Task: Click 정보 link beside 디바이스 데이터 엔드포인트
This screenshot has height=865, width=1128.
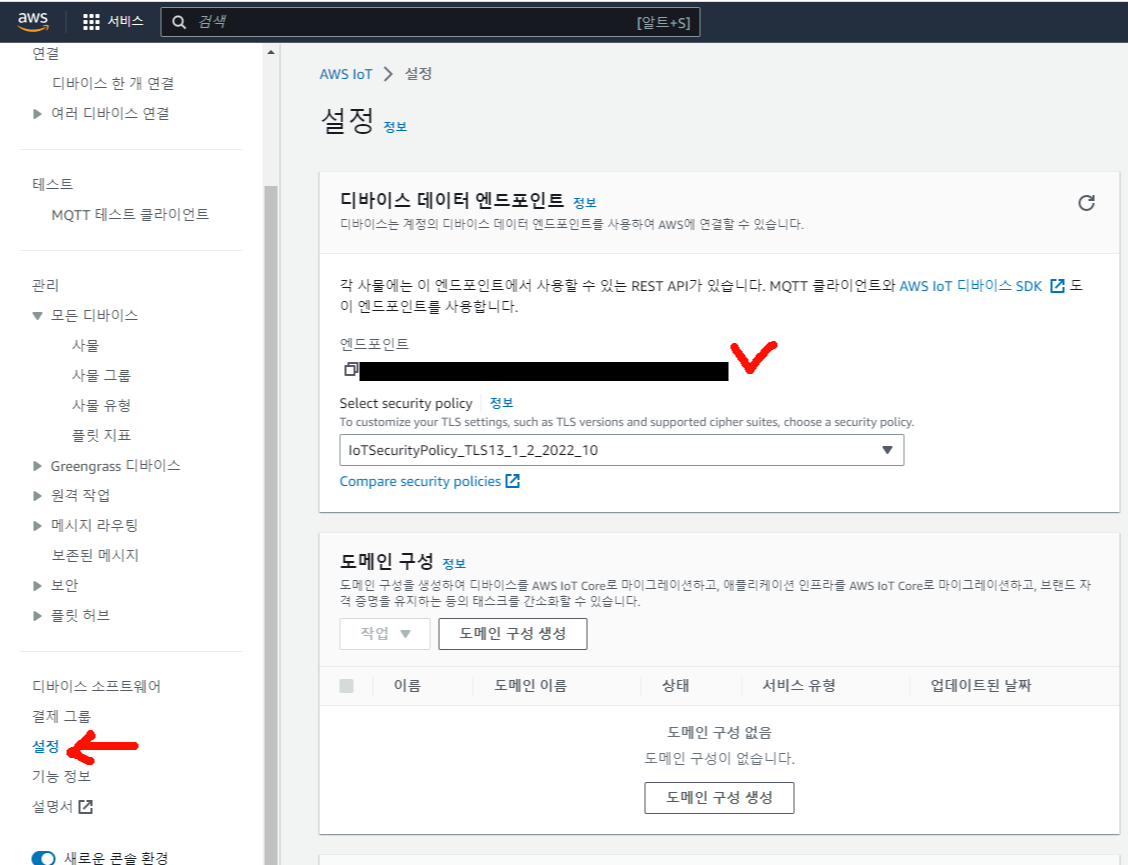Action: pos(584,203)
